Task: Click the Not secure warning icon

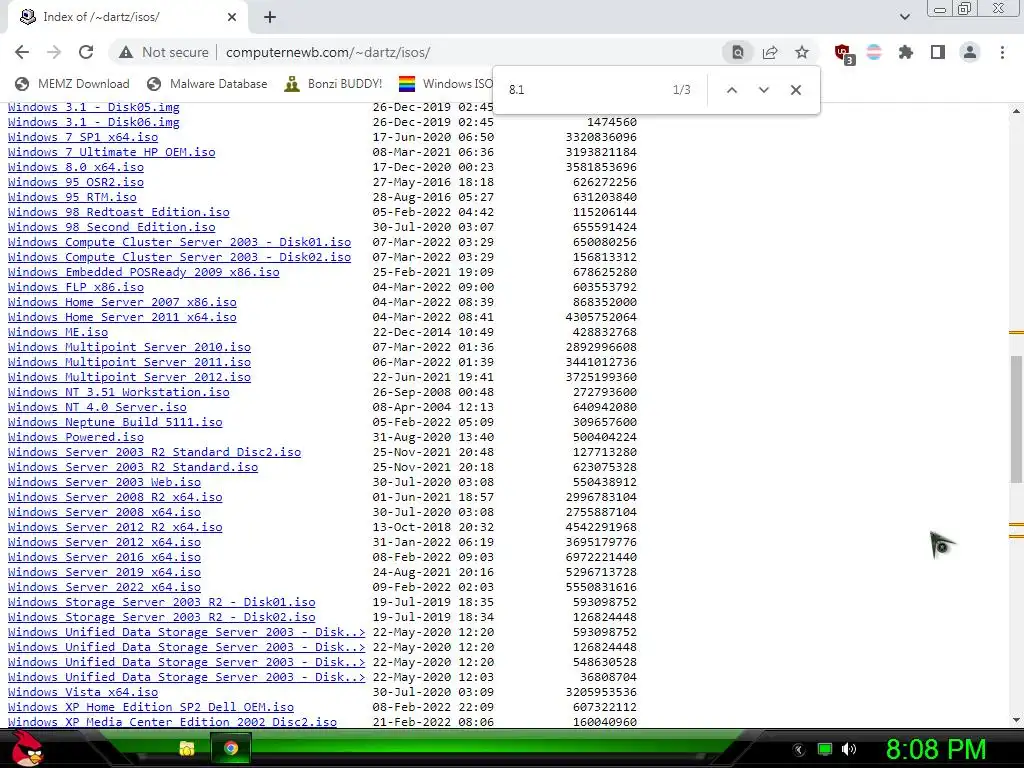Action: coord(126,52)
